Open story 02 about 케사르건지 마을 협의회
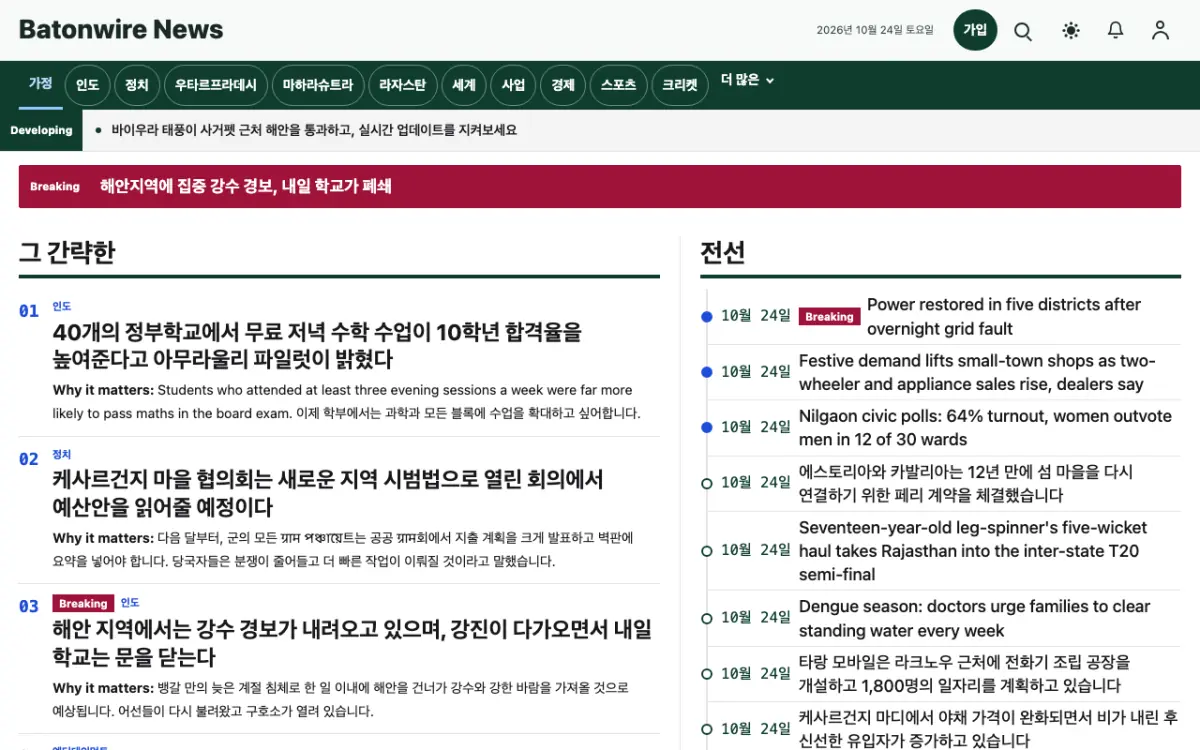Screen dimensions: 1200x750 [328, 493]
